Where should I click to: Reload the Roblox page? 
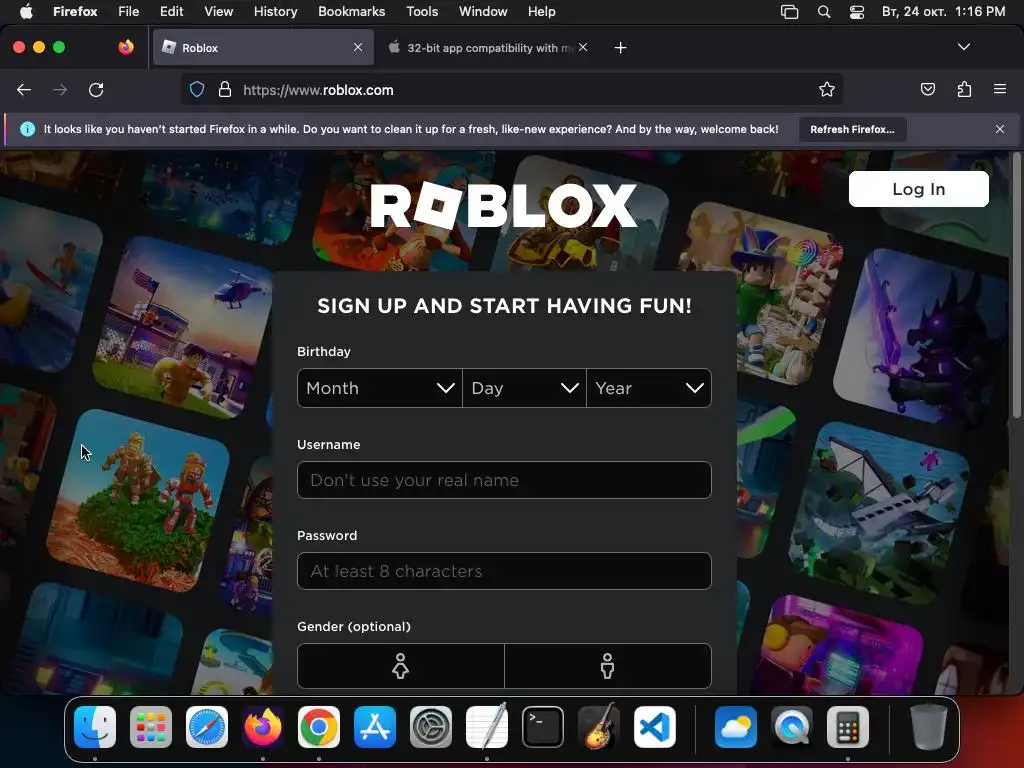point(96,90)
